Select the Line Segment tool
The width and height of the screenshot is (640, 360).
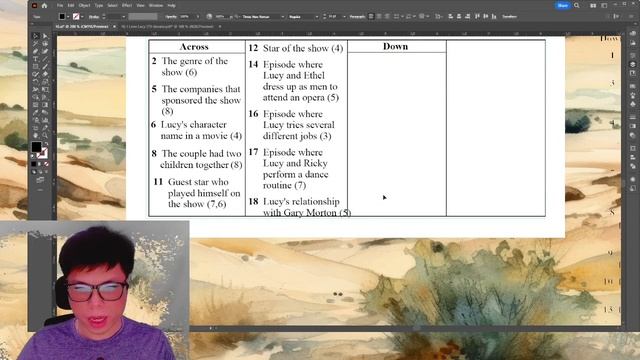tap(45, 59)
